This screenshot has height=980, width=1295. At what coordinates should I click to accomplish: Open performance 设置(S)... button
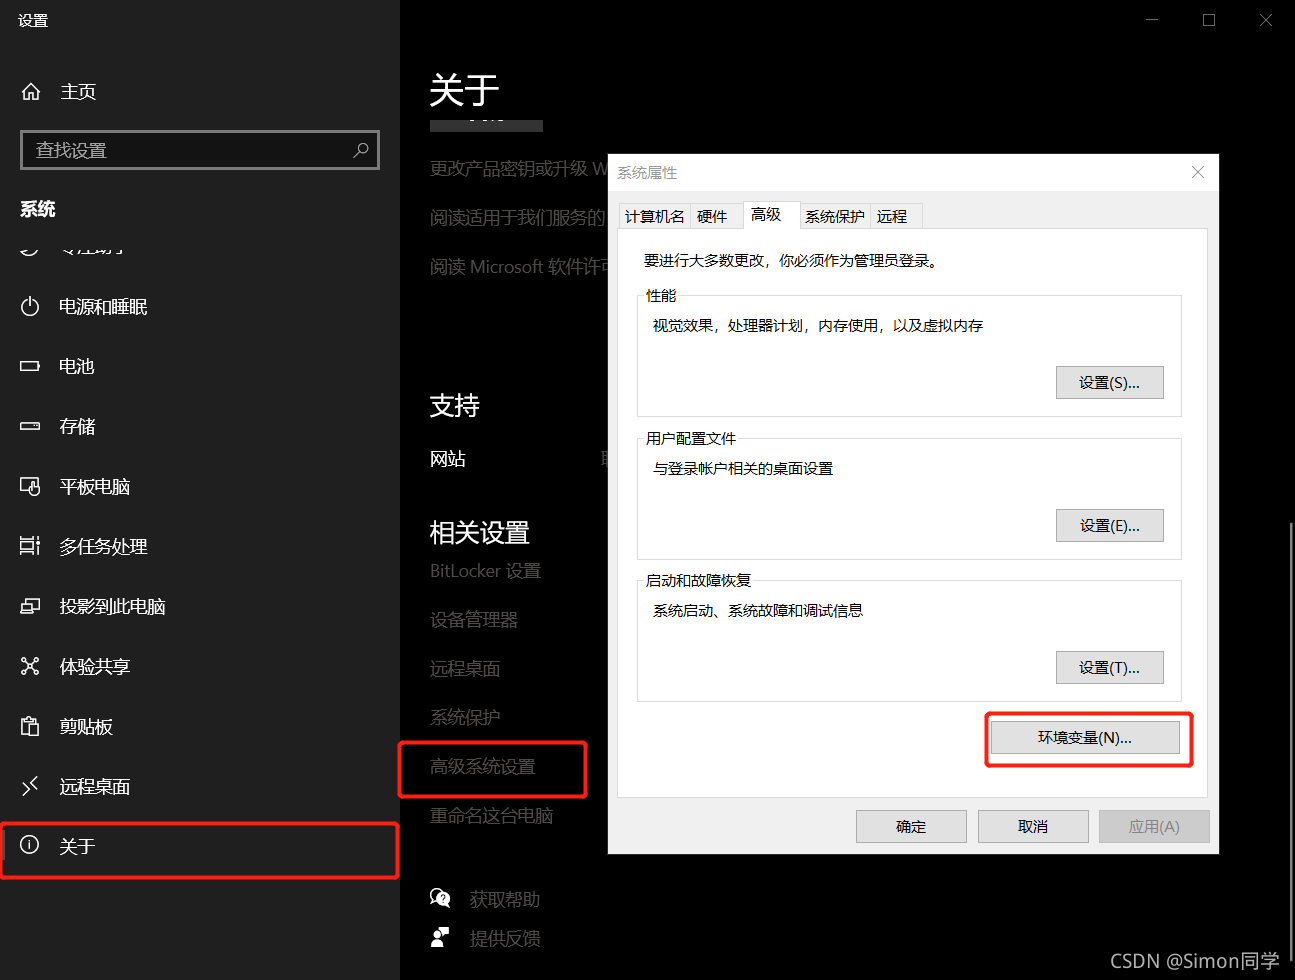coord(1110,383)
